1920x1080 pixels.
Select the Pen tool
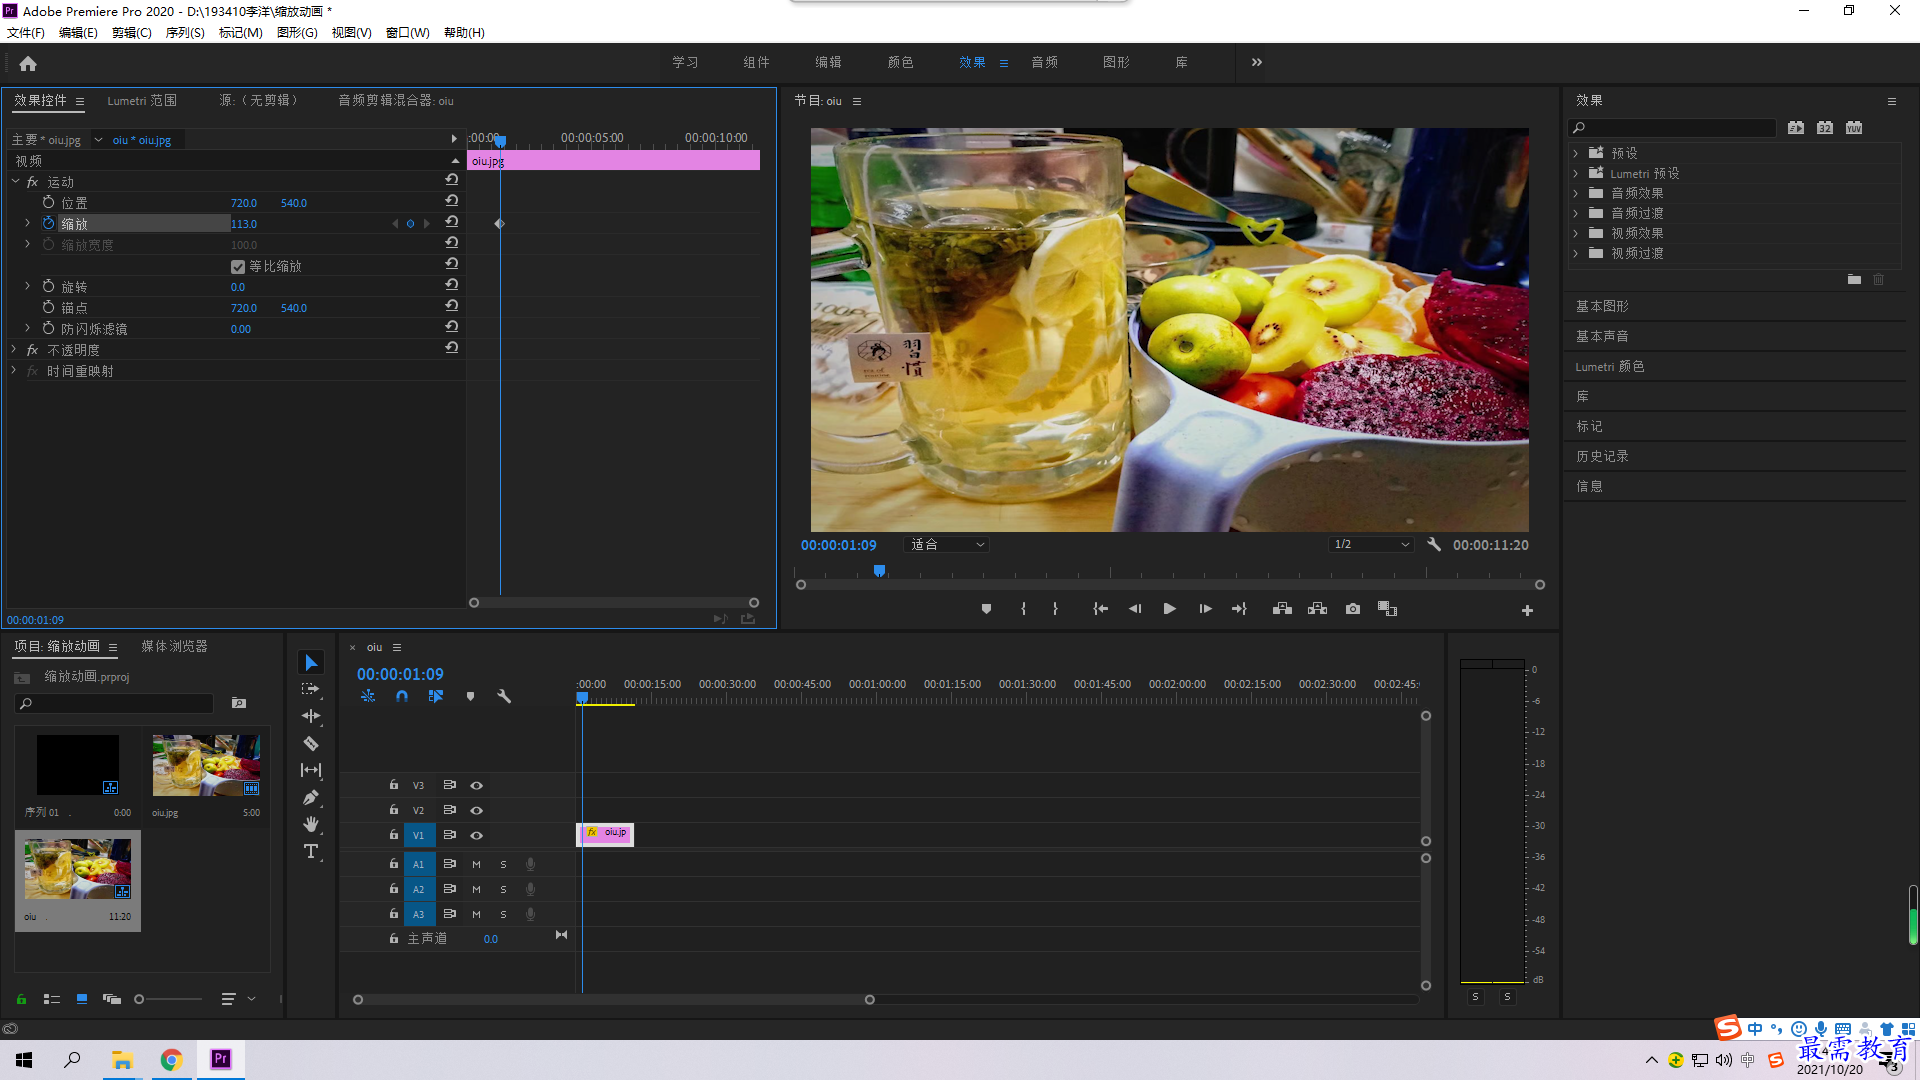click(x=311, y=797)
